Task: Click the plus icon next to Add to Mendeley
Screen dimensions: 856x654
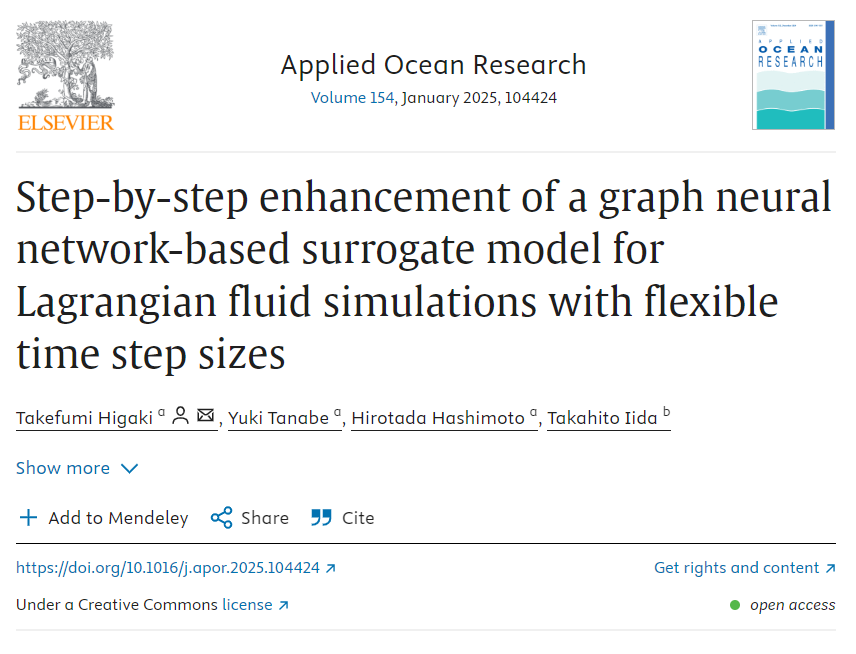Action: pyautogui.click(x=28, y=518)
